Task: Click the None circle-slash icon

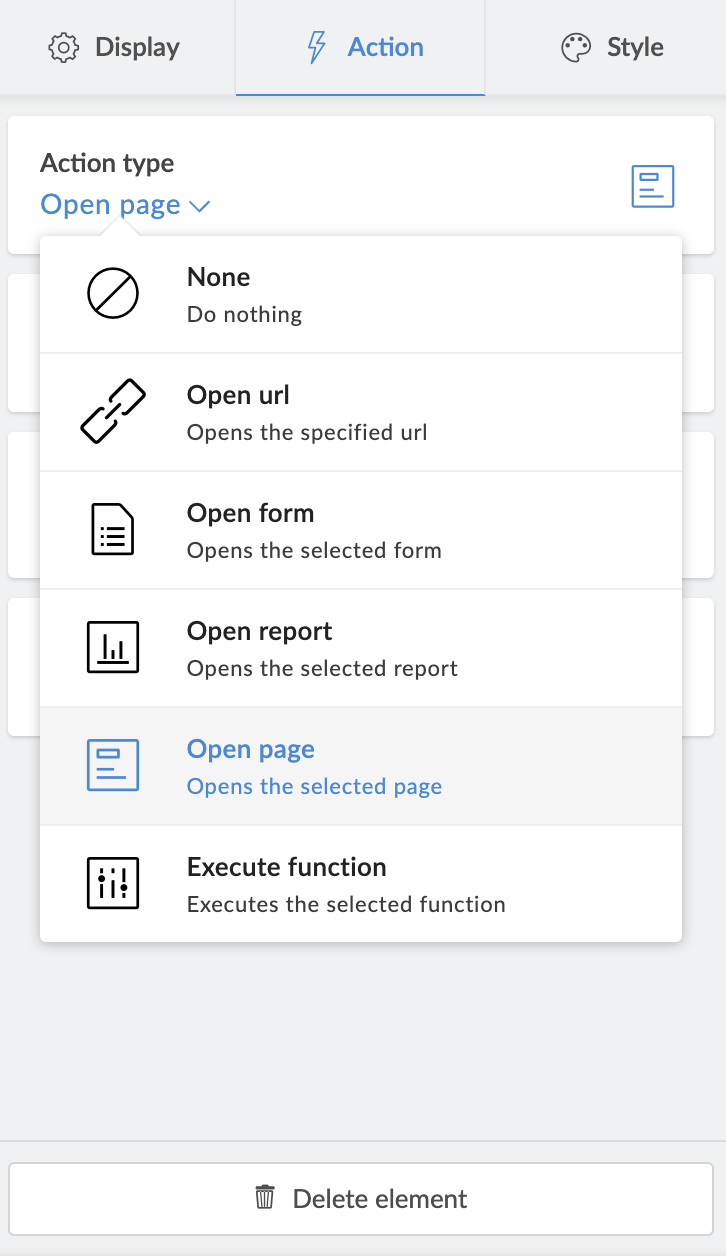Action: coord(113,295)
